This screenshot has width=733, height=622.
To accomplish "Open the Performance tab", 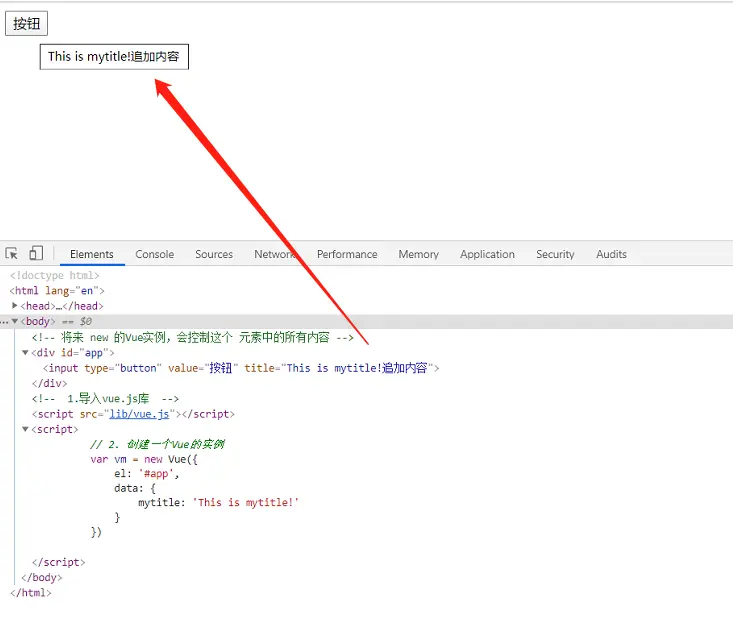I will [x=347, y=254].
